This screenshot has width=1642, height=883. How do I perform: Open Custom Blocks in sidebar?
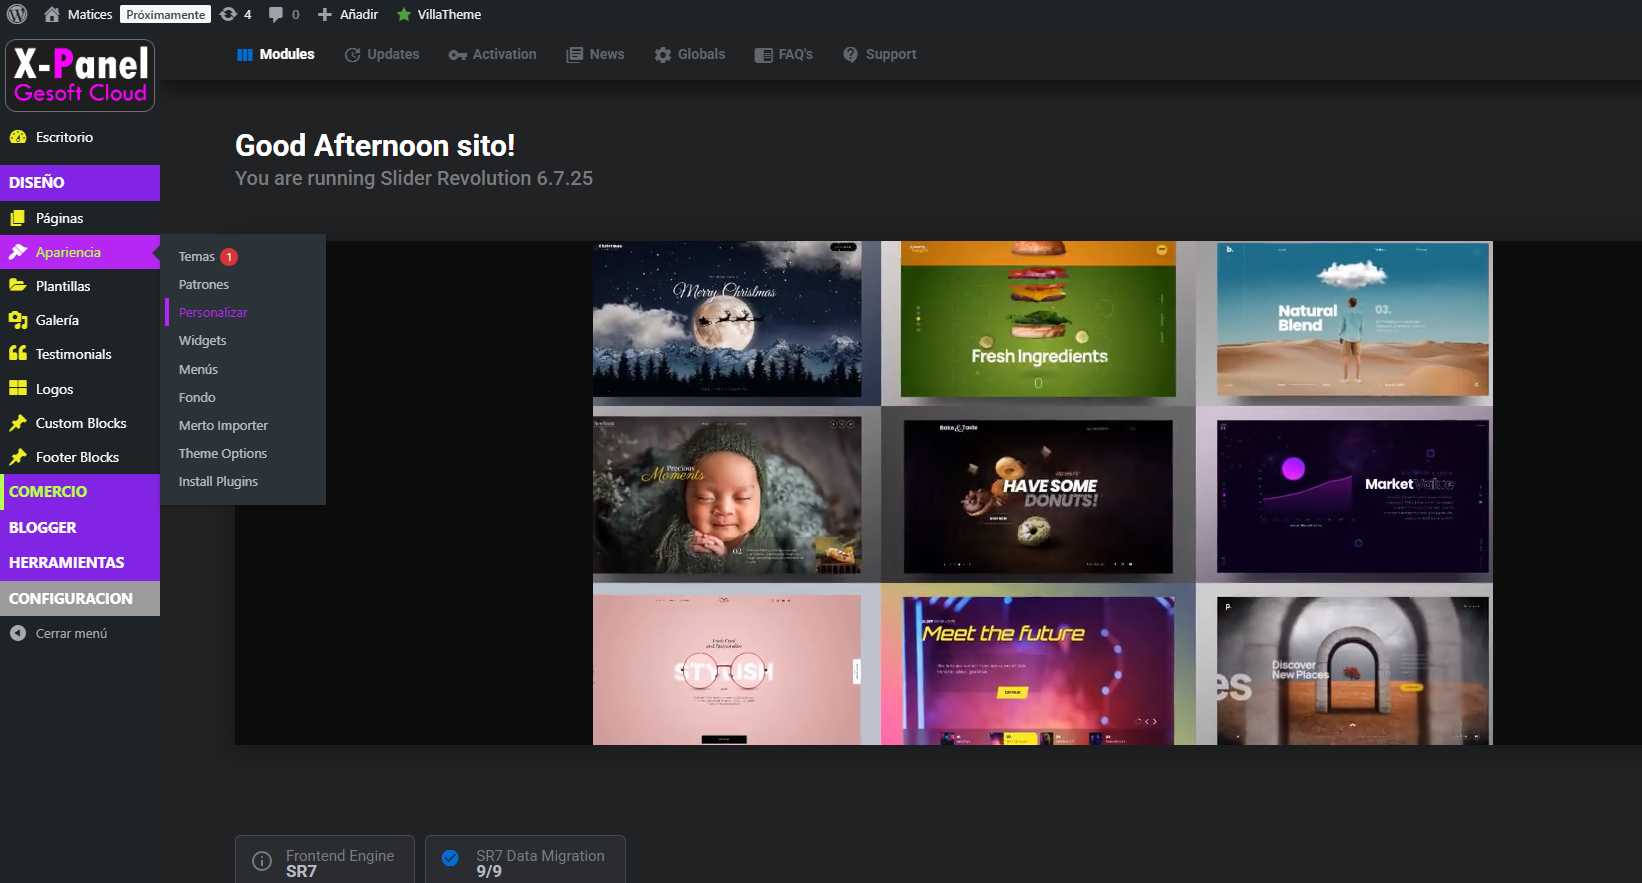80,423
